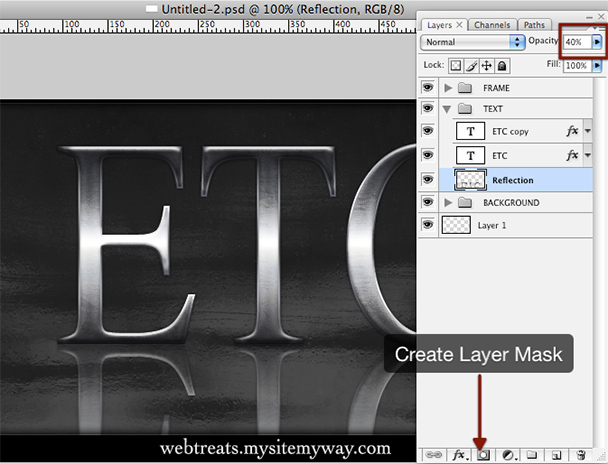Click the Layer 1 thumbnail
The image size is (608, 464).
click(456, 225)
